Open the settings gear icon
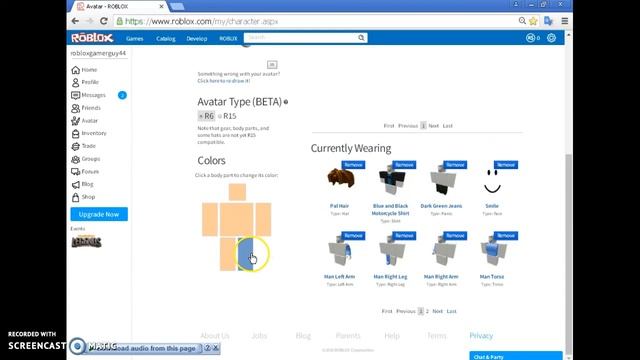The image size is (640, 360). point(551,38)
